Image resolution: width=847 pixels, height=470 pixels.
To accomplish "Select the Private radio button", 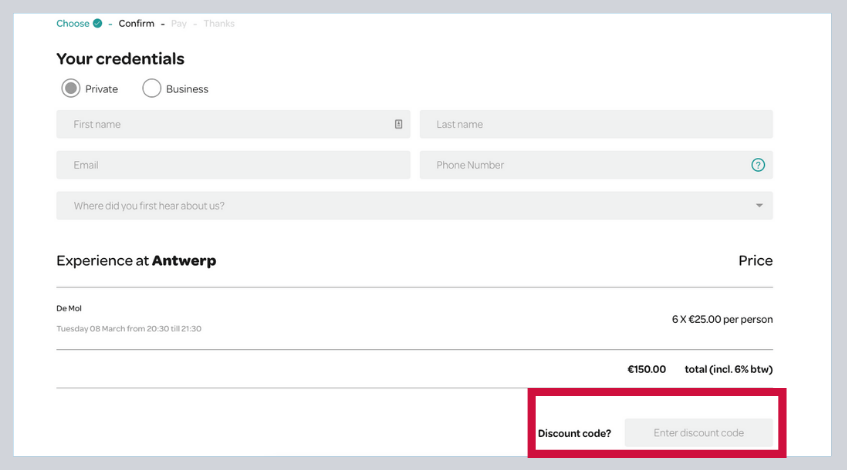I will 71,88.
